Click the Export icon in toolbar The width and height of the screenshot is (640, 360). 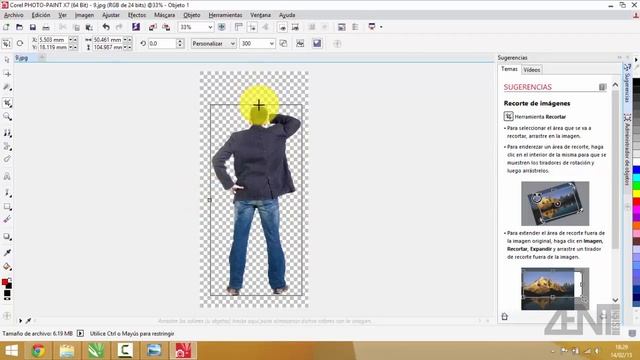(166, 27)
